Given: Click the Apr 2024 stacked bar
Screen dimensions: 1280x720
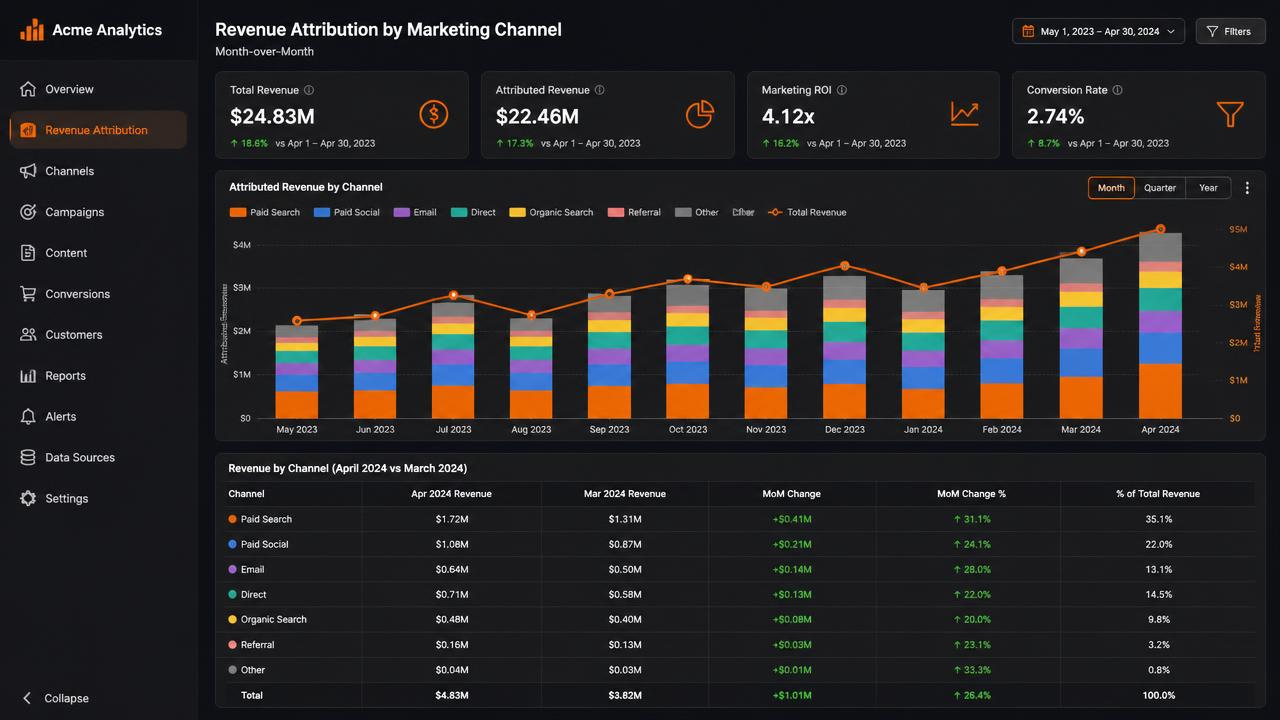Looking at the screenshot, I should pyautogui.click(x=1160, y=326).
